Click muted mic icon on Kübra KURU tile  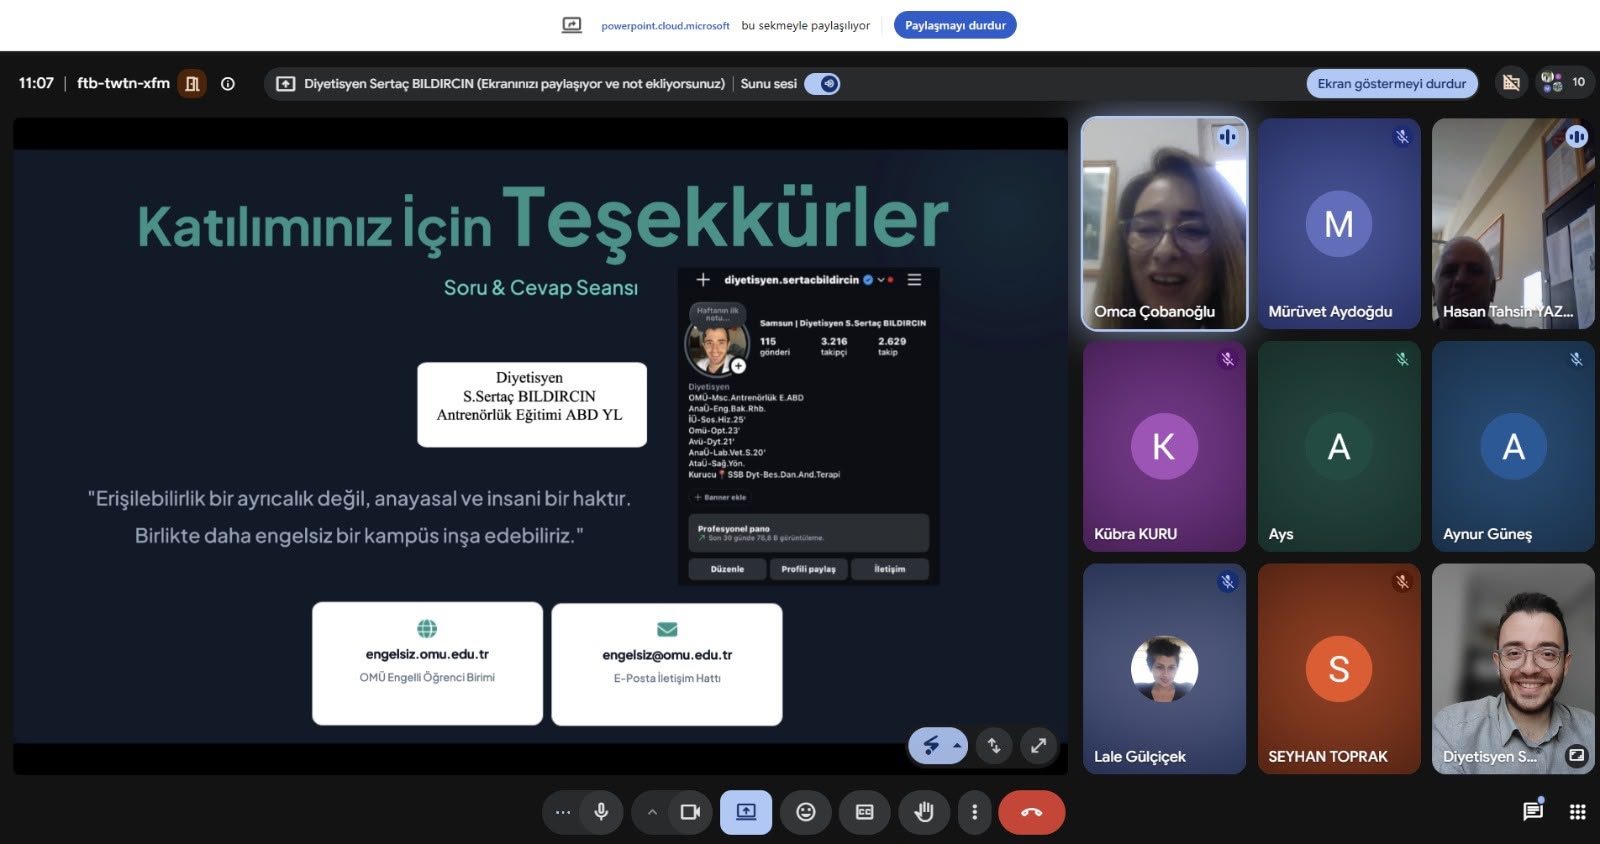click(x=1227, y=359)
